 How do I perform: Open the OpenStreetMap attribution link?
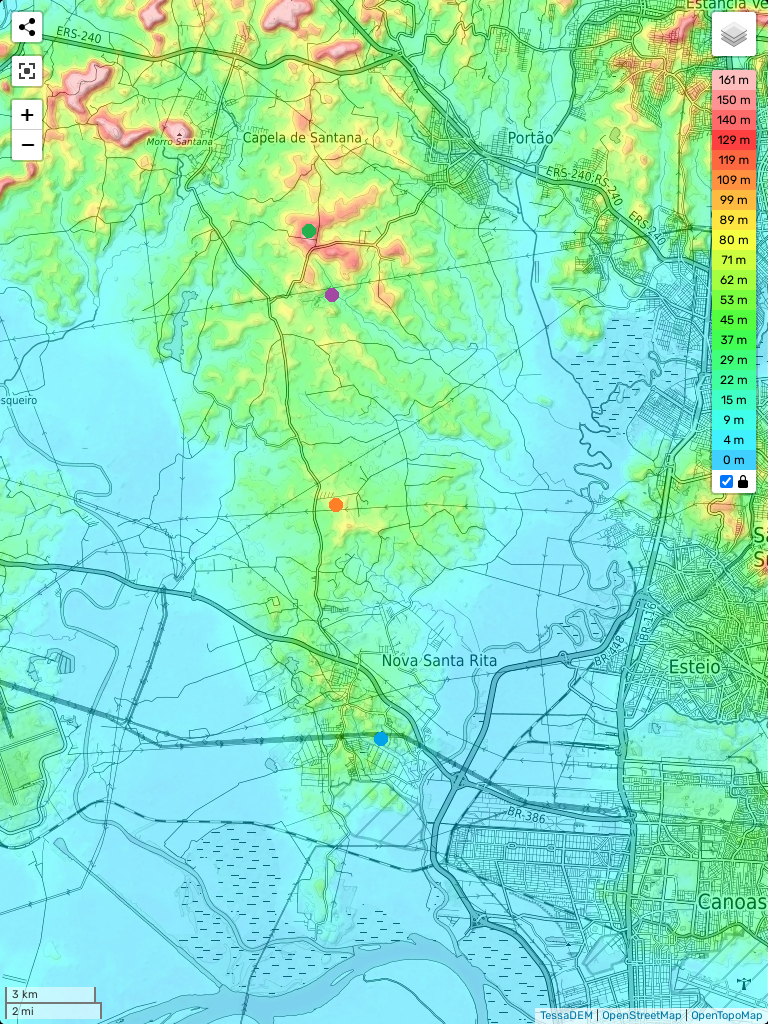tap(641, 1015)
